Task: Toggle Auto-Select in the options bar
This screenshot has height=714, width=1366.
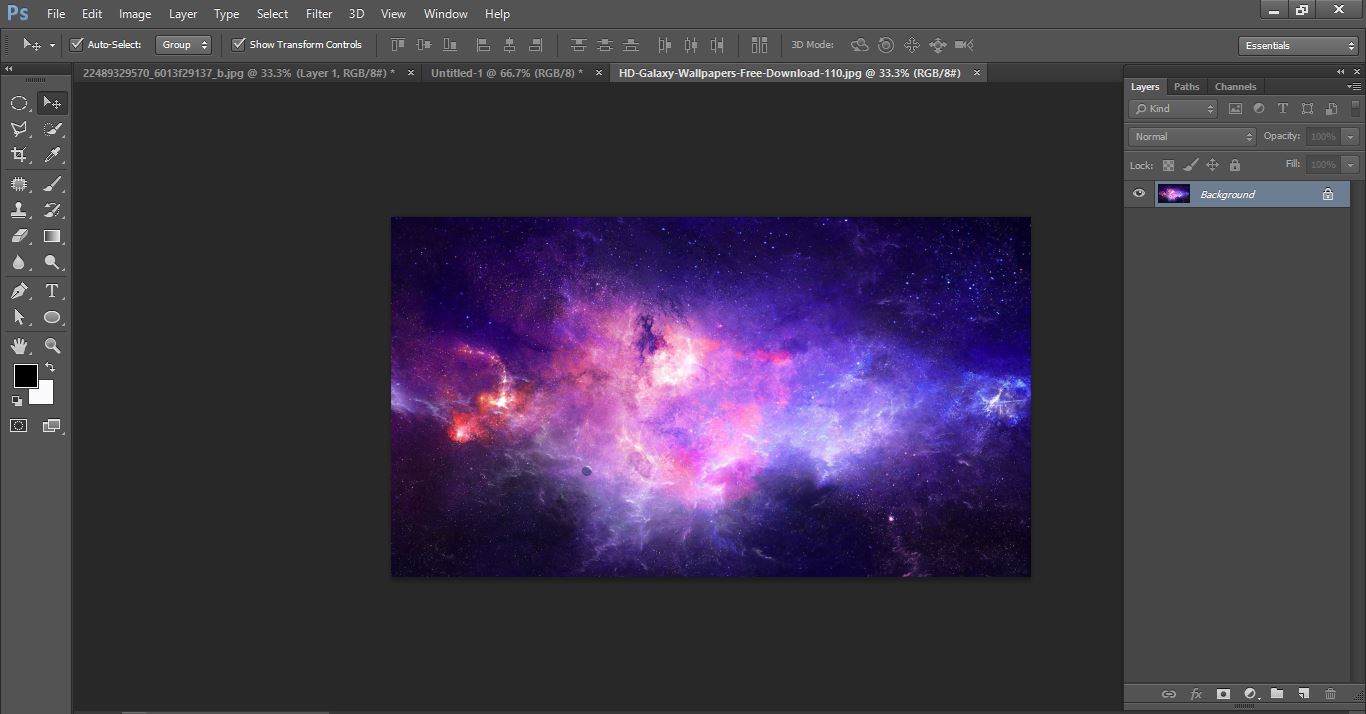Action: point(77,44)
